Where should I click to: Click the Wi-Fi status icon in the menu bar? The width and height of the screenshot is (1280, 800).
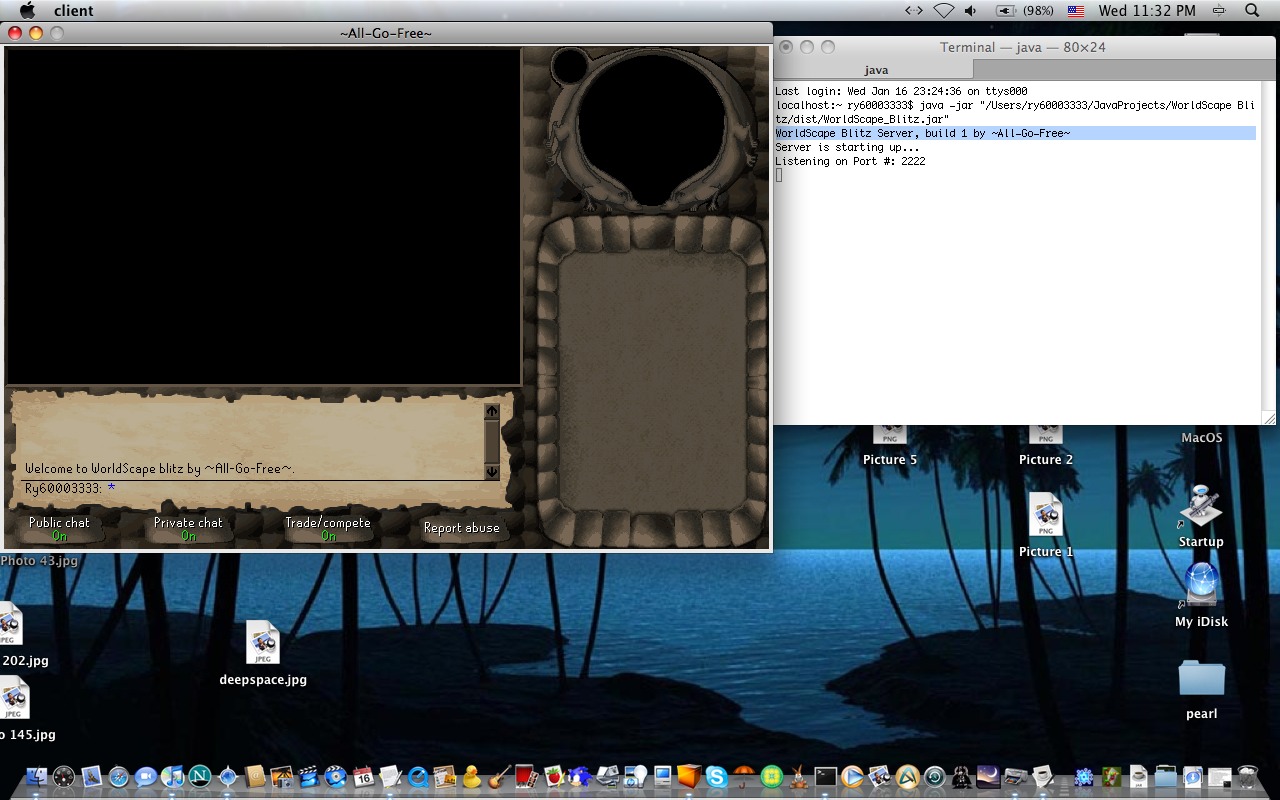[x=943, y=10]
